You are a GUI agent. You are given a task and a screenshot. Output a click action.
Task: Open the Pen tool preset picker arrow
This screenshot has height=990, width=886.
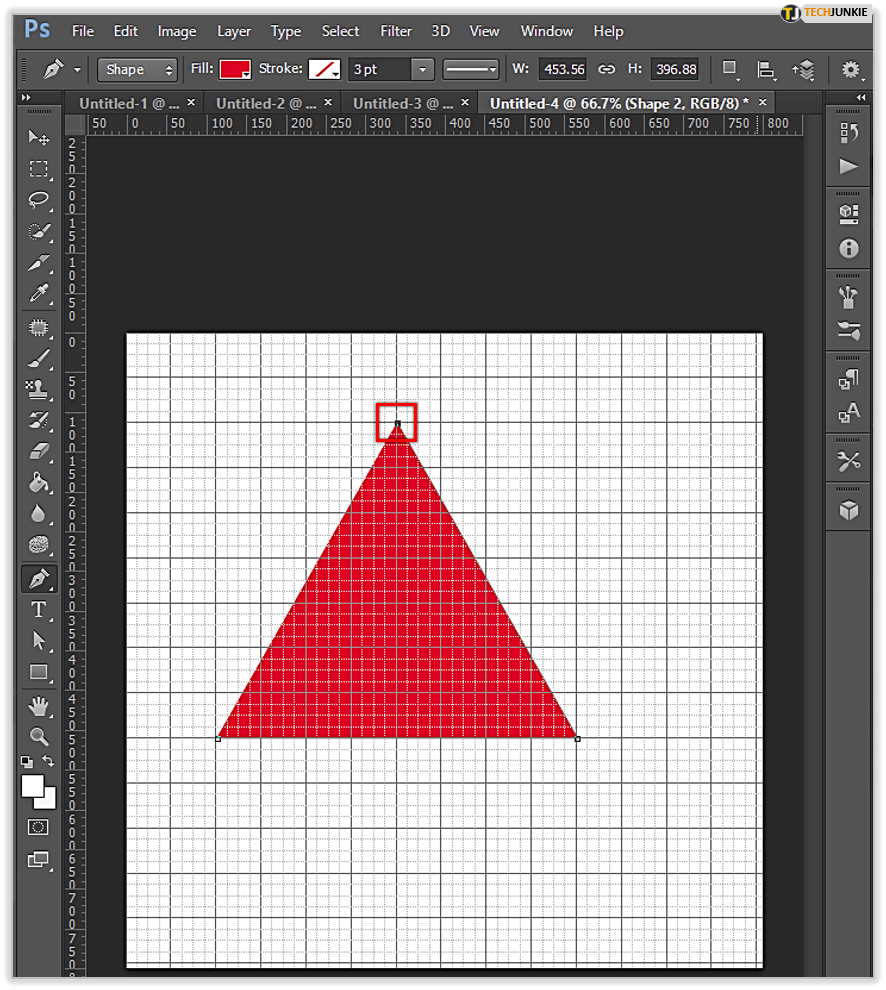click(77, 70)
